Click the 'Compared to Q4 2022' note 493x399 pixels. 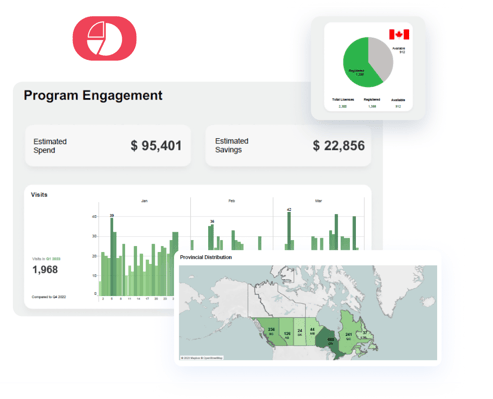click(49, 297)
